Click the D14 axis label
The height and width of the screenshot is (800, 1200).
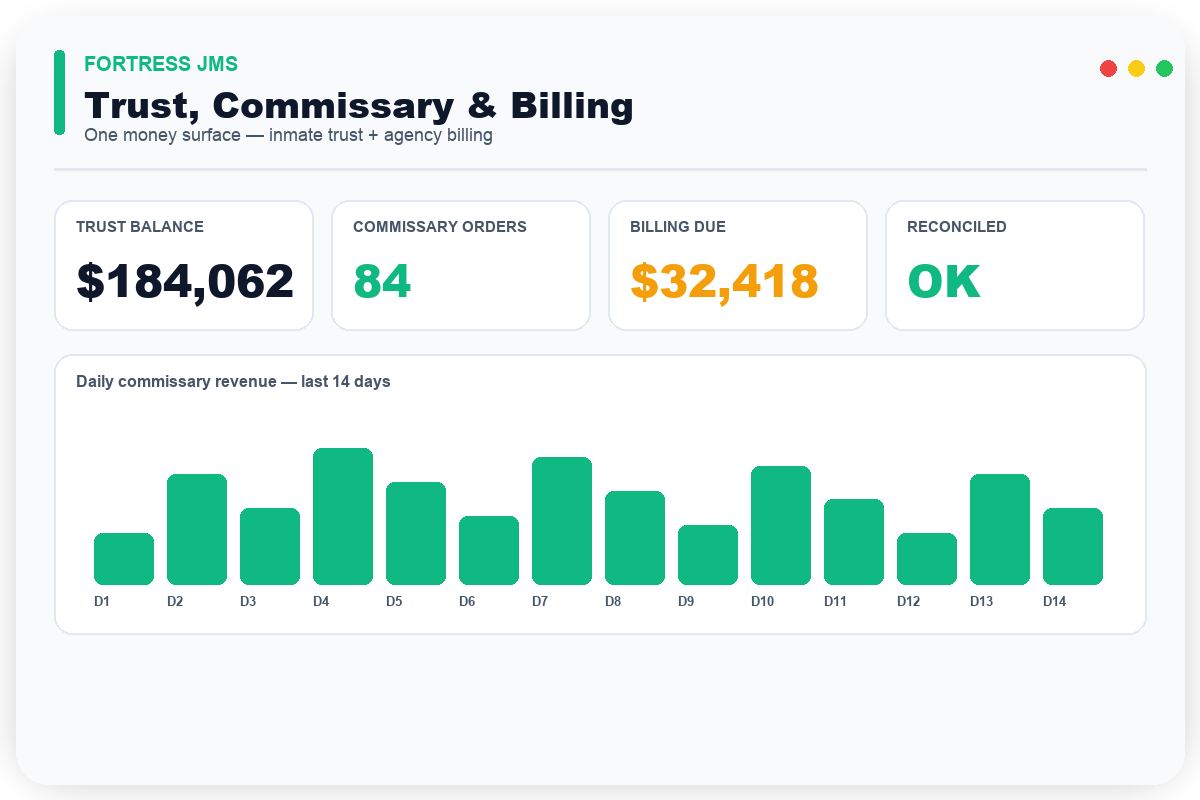pyautogui.click(x=1055, y=602)
